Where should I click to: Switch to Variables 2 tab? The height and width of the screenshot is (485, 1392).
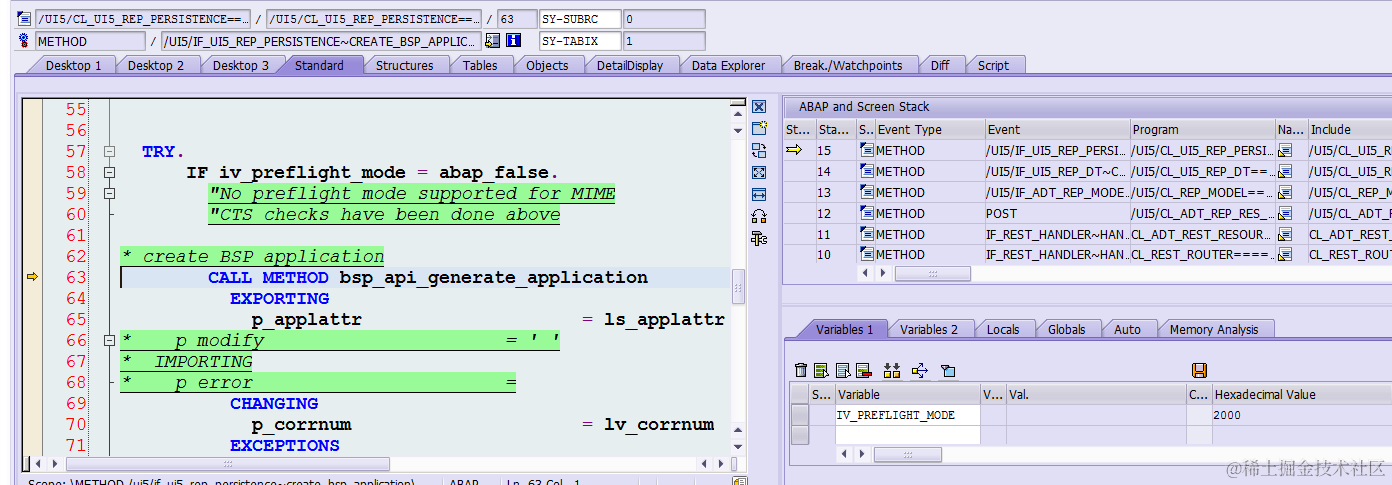point(929,329)
